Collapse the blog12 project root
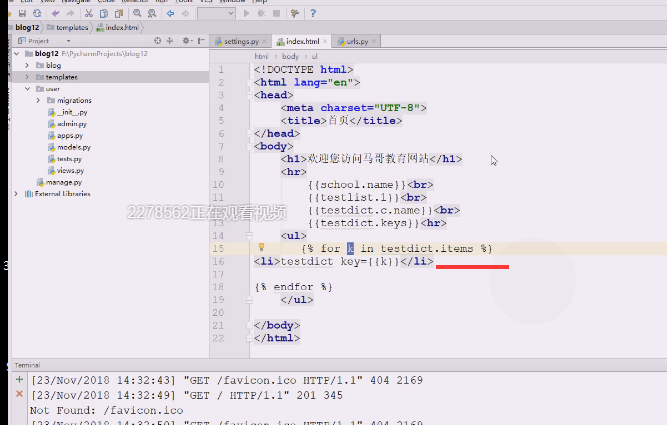This screenshot has width=667, height=425. coord(17,54)
